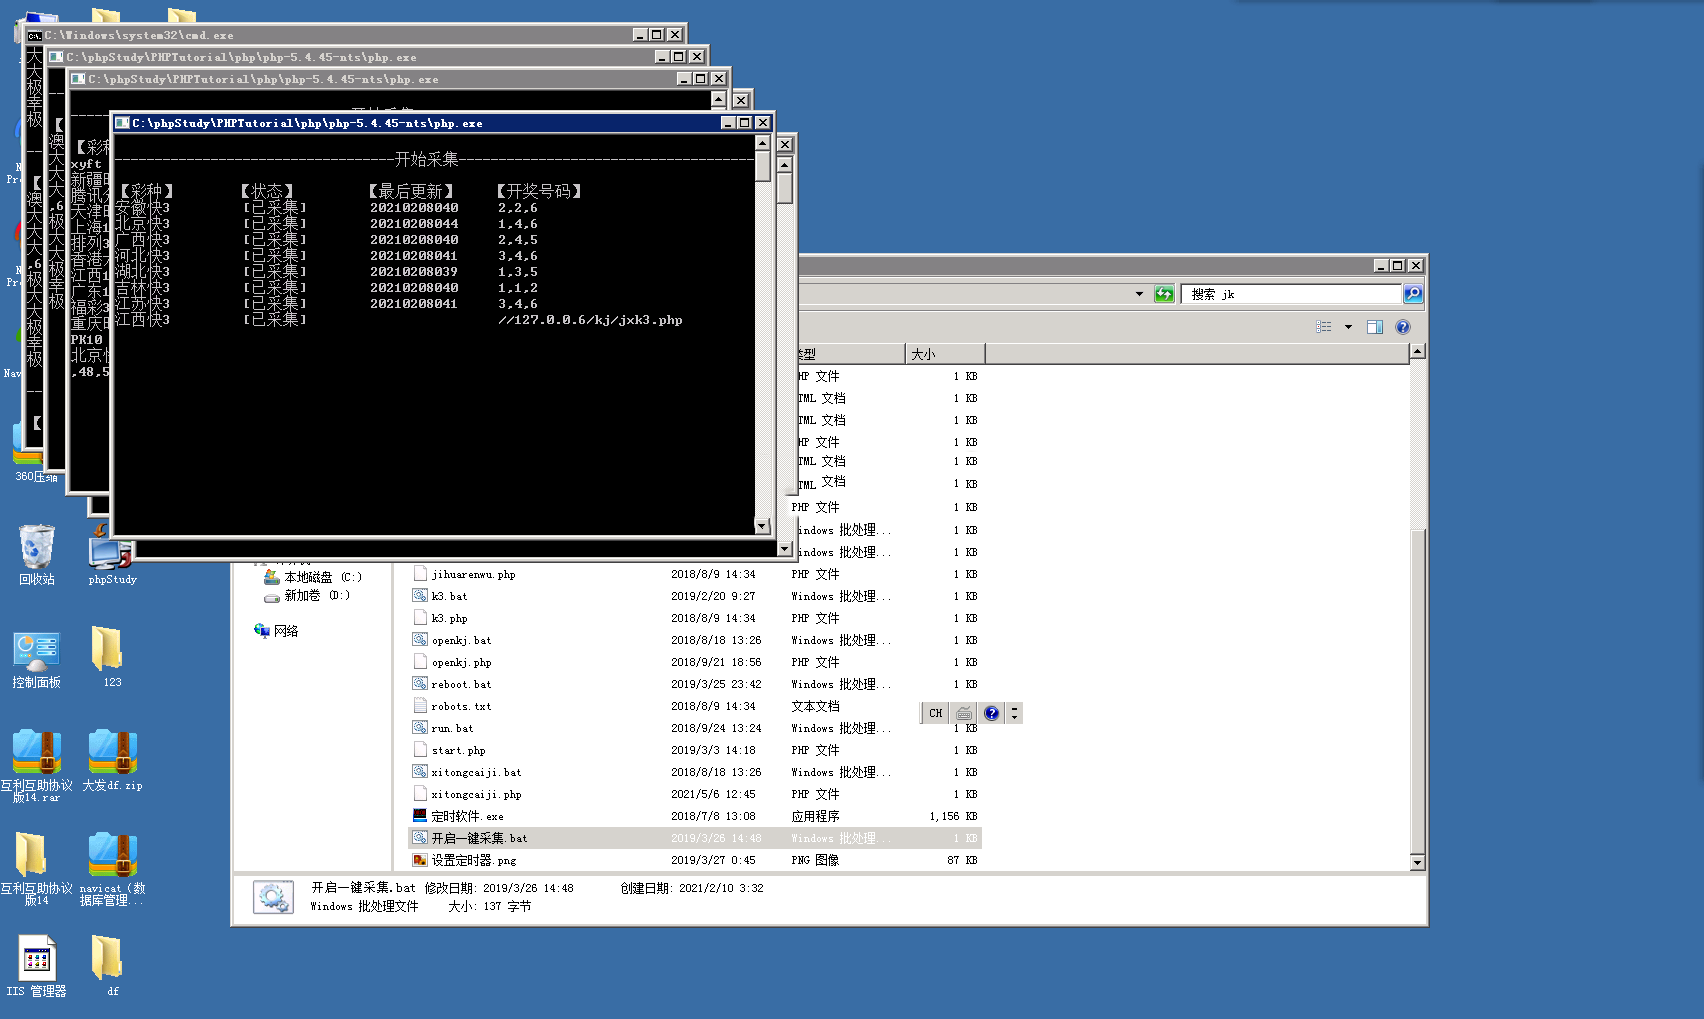The height and width of the screenshot is (1019, 1704).
Task: Open the language bar options arrow
Action: pyautogui.click(x=1014, y=713)
